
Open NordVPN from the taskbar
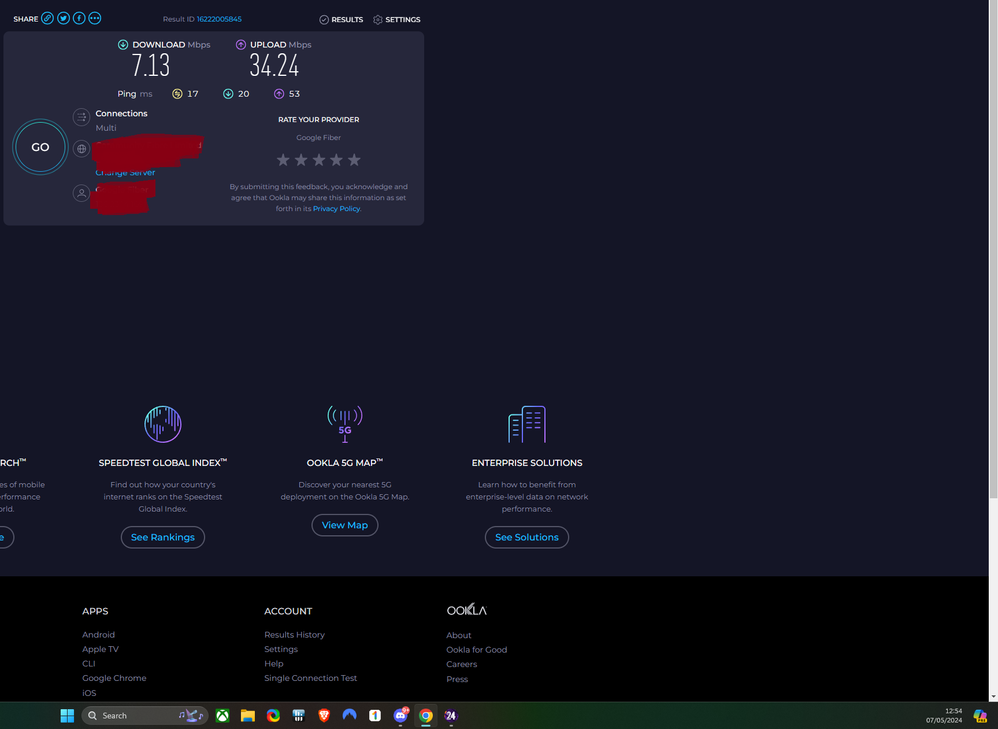click(349, 716)
